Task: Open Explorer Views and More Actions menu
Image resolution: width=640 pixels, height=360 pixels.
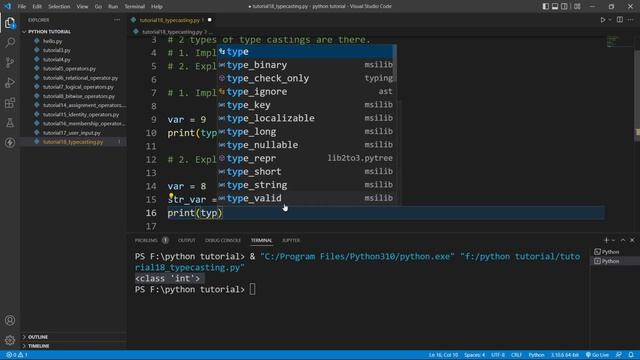Action: point(117,20)
